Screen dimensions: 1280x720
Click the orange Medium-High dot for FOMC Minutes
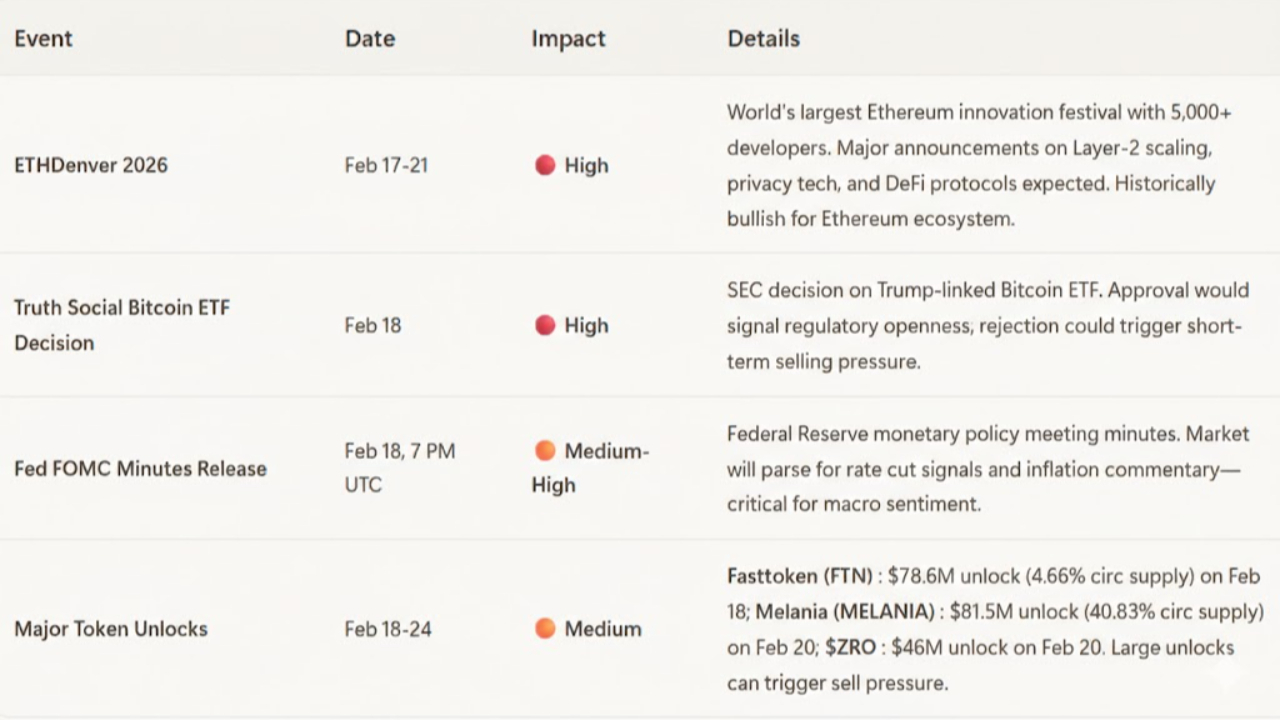tap(545, 451)
